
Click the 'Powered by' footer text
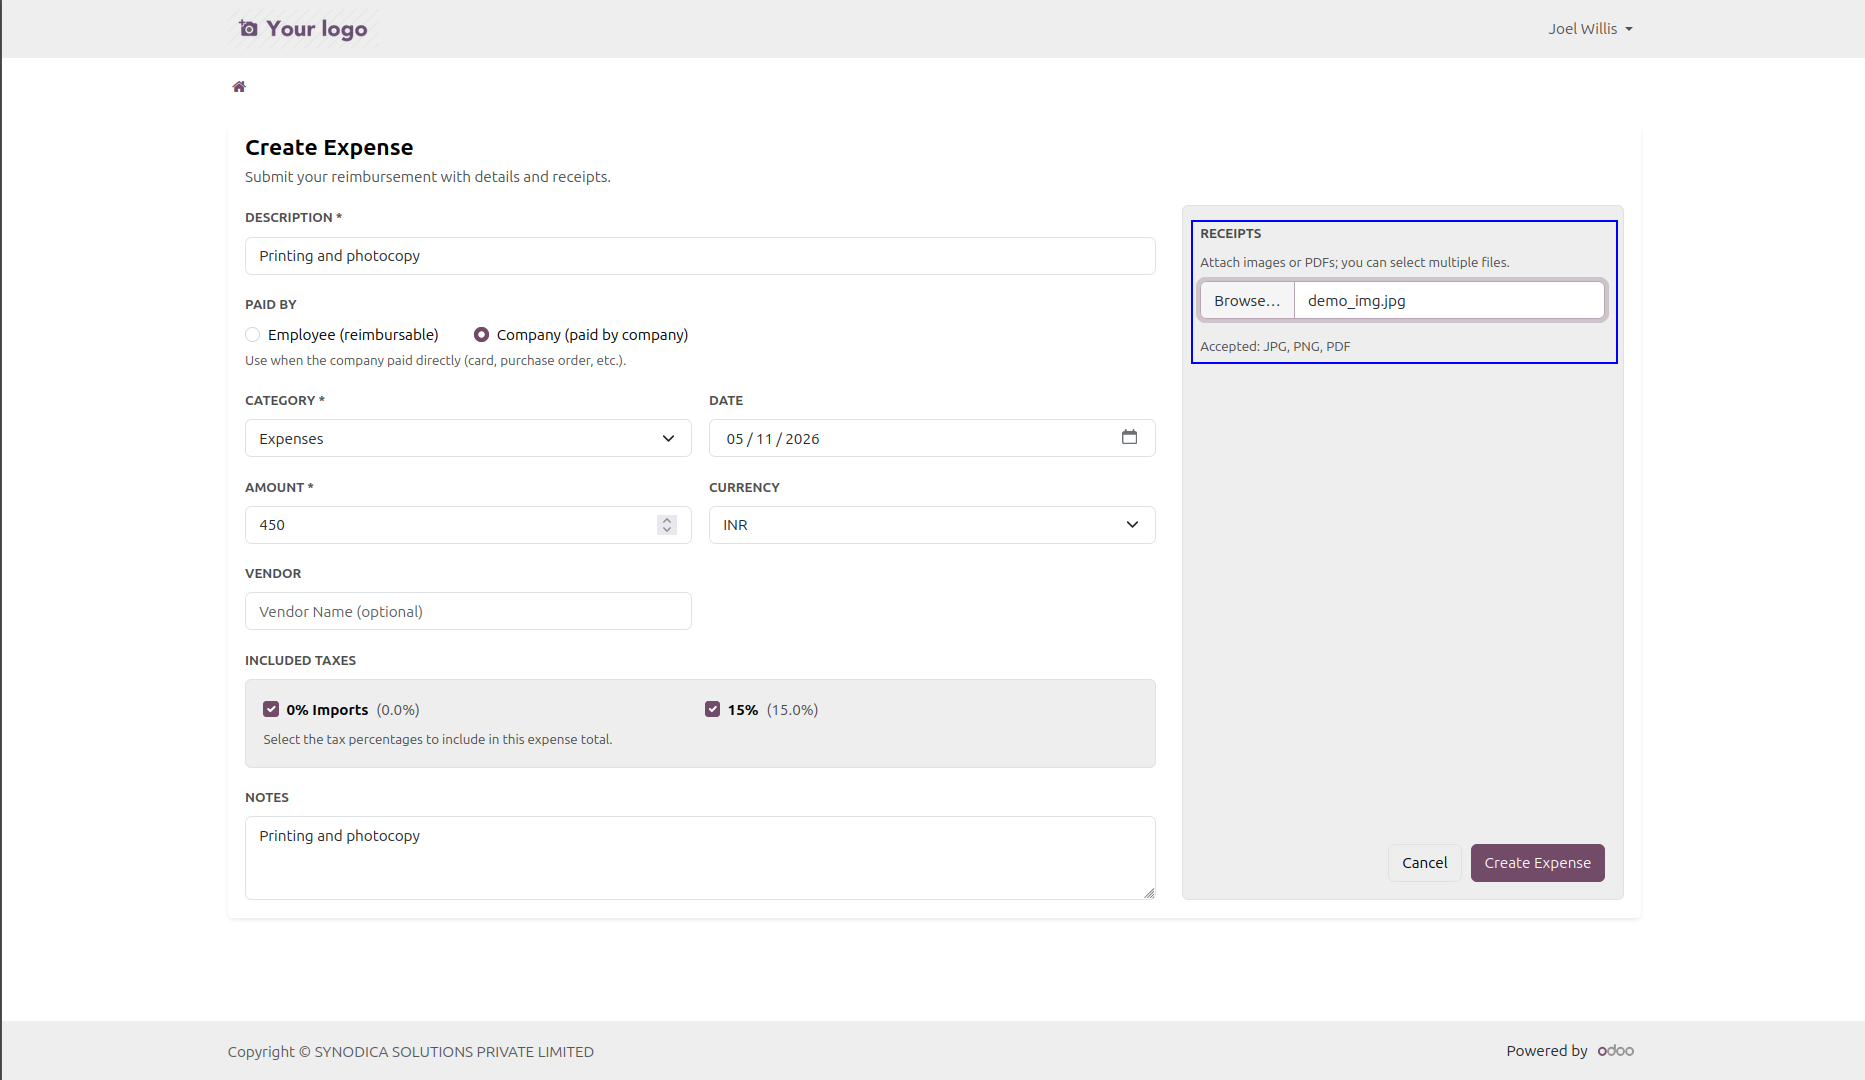[1547, 1051]
